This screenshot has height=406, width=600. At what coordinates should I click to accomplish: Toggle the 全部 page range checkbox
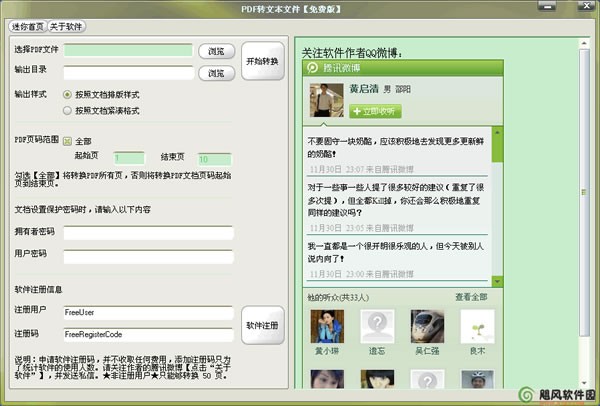click(x=67, y=141)
